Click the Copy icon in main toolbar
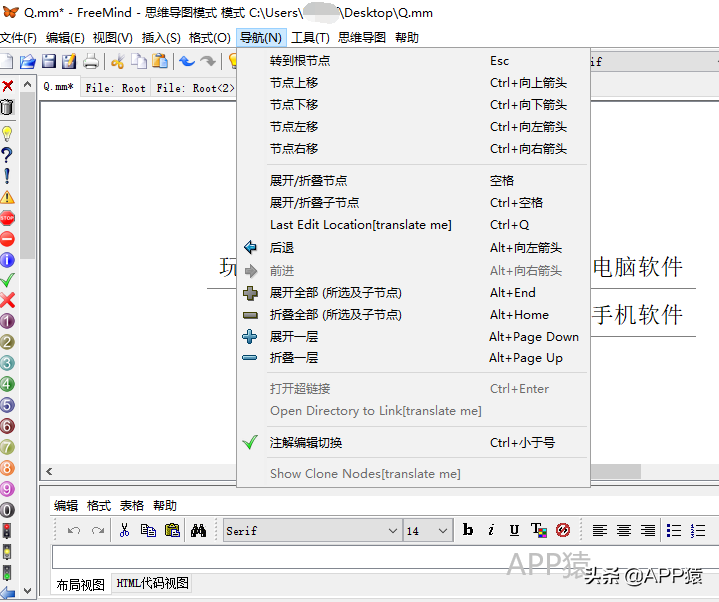Screen dimensions: 719x602 [139, 61]
